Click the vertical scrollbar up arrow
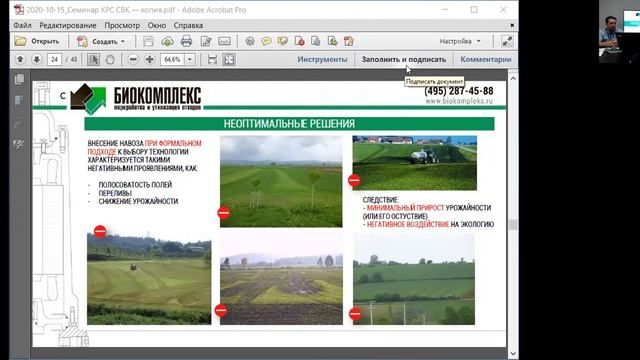The width and height of the screenshot is (640, 360). [513, 78]
